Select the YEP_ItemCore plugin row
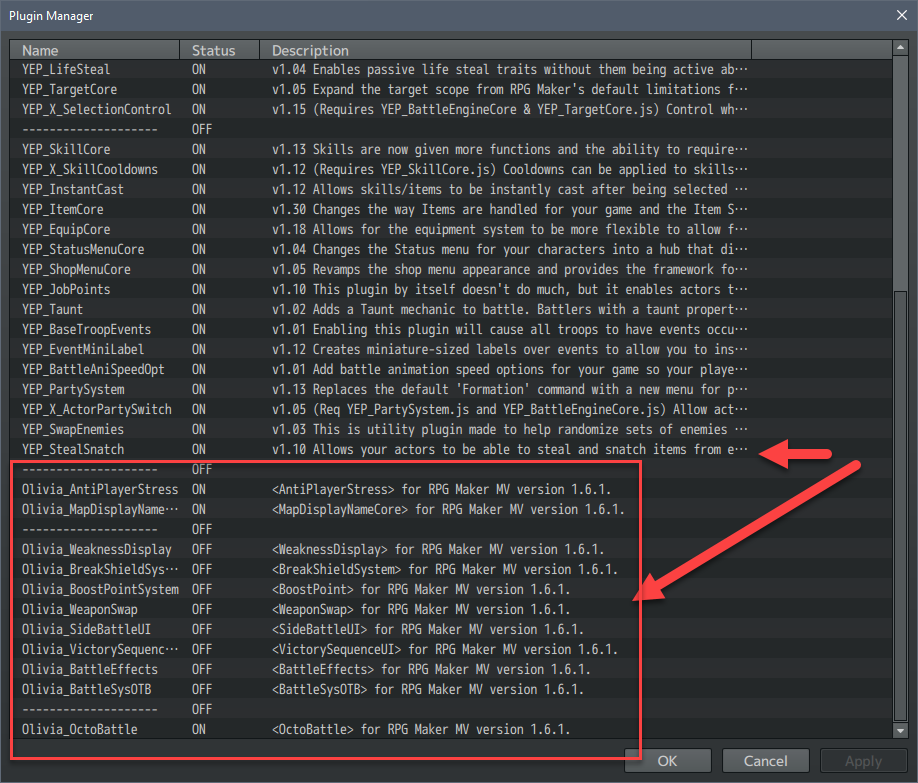The width and height of the screenshot is (918, 783). [451, 209]
